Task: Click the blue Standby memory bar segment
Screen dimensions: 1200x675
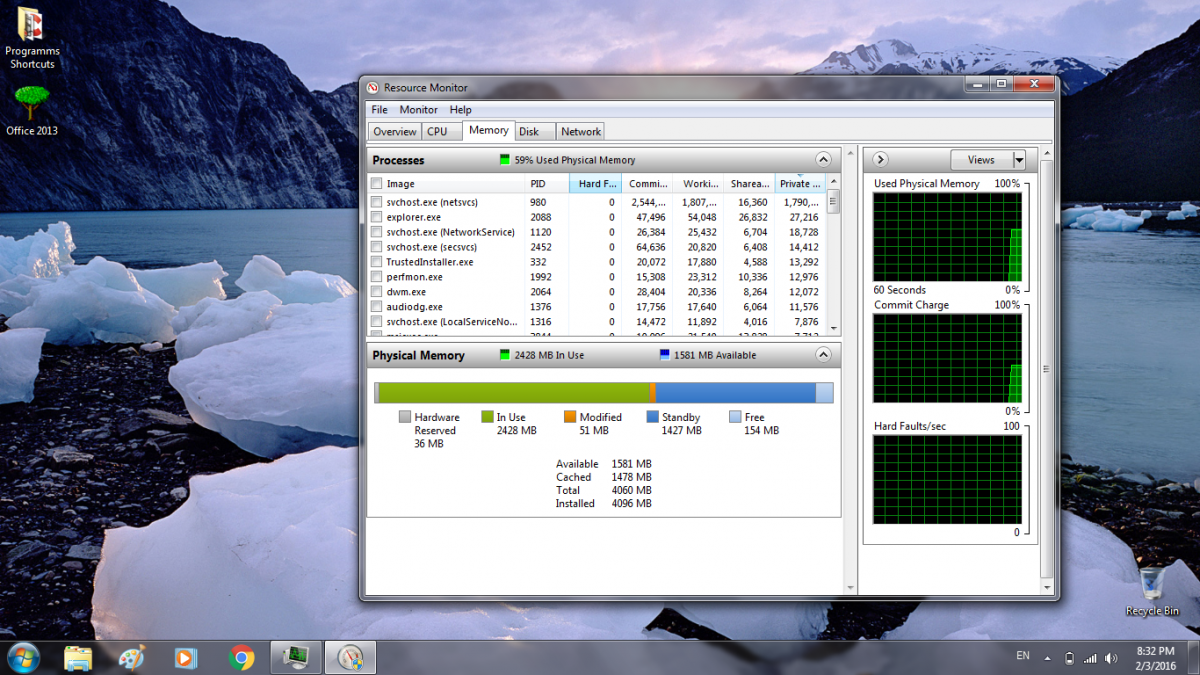Action: click(x=735, y=393)
